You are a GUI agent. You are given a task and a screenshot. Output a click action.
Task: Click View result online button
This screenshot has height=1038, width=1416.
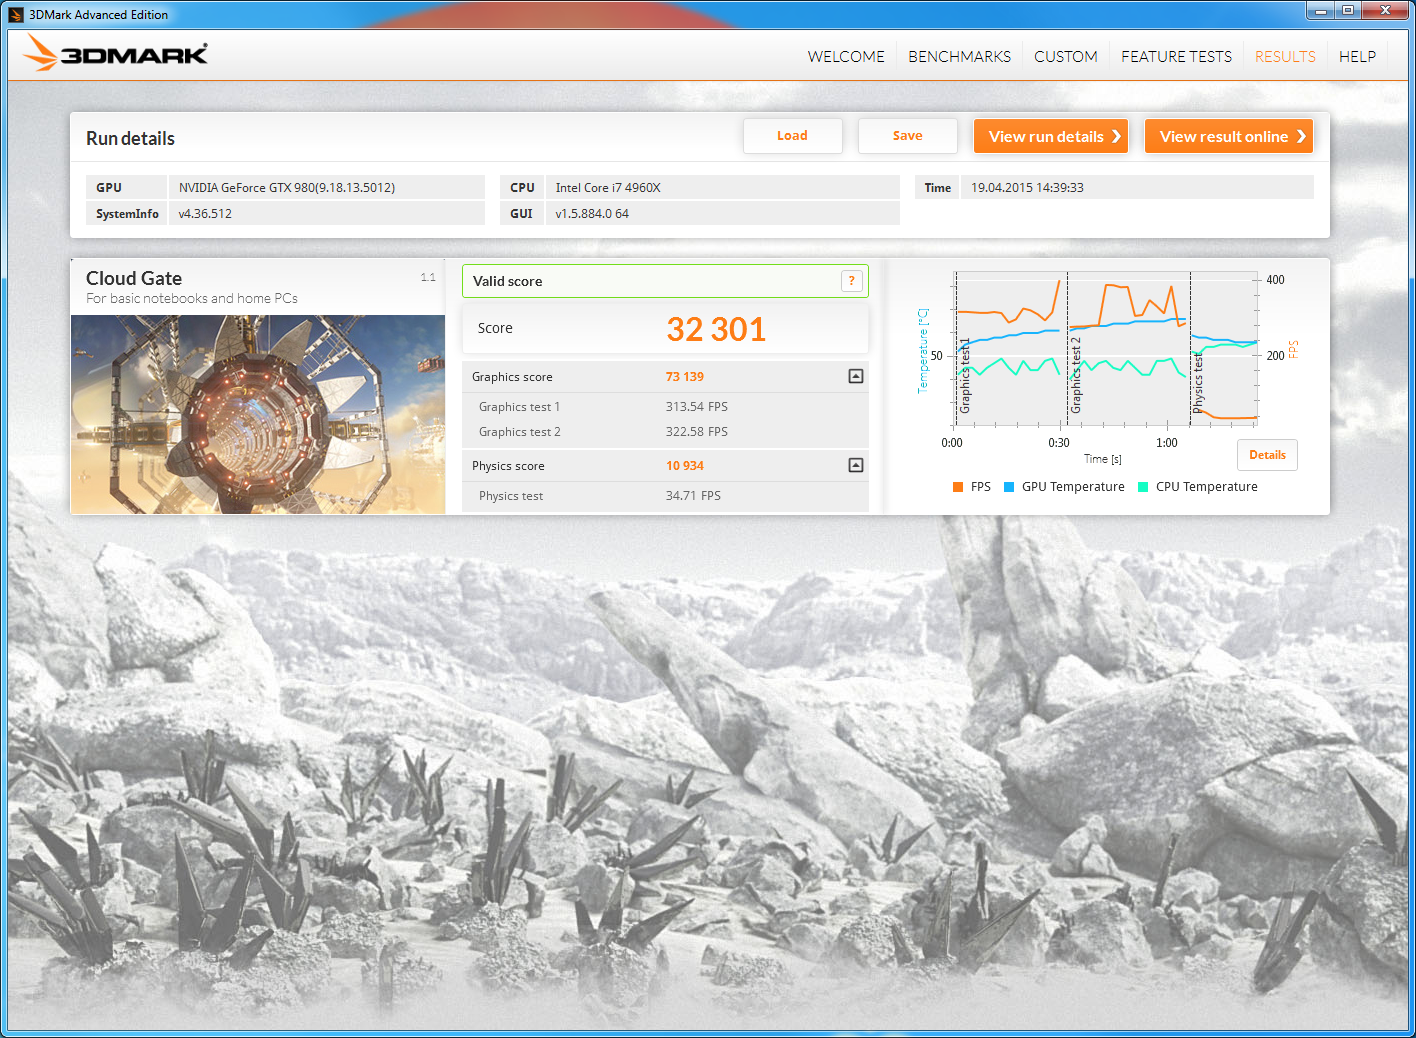[1228, 137]
